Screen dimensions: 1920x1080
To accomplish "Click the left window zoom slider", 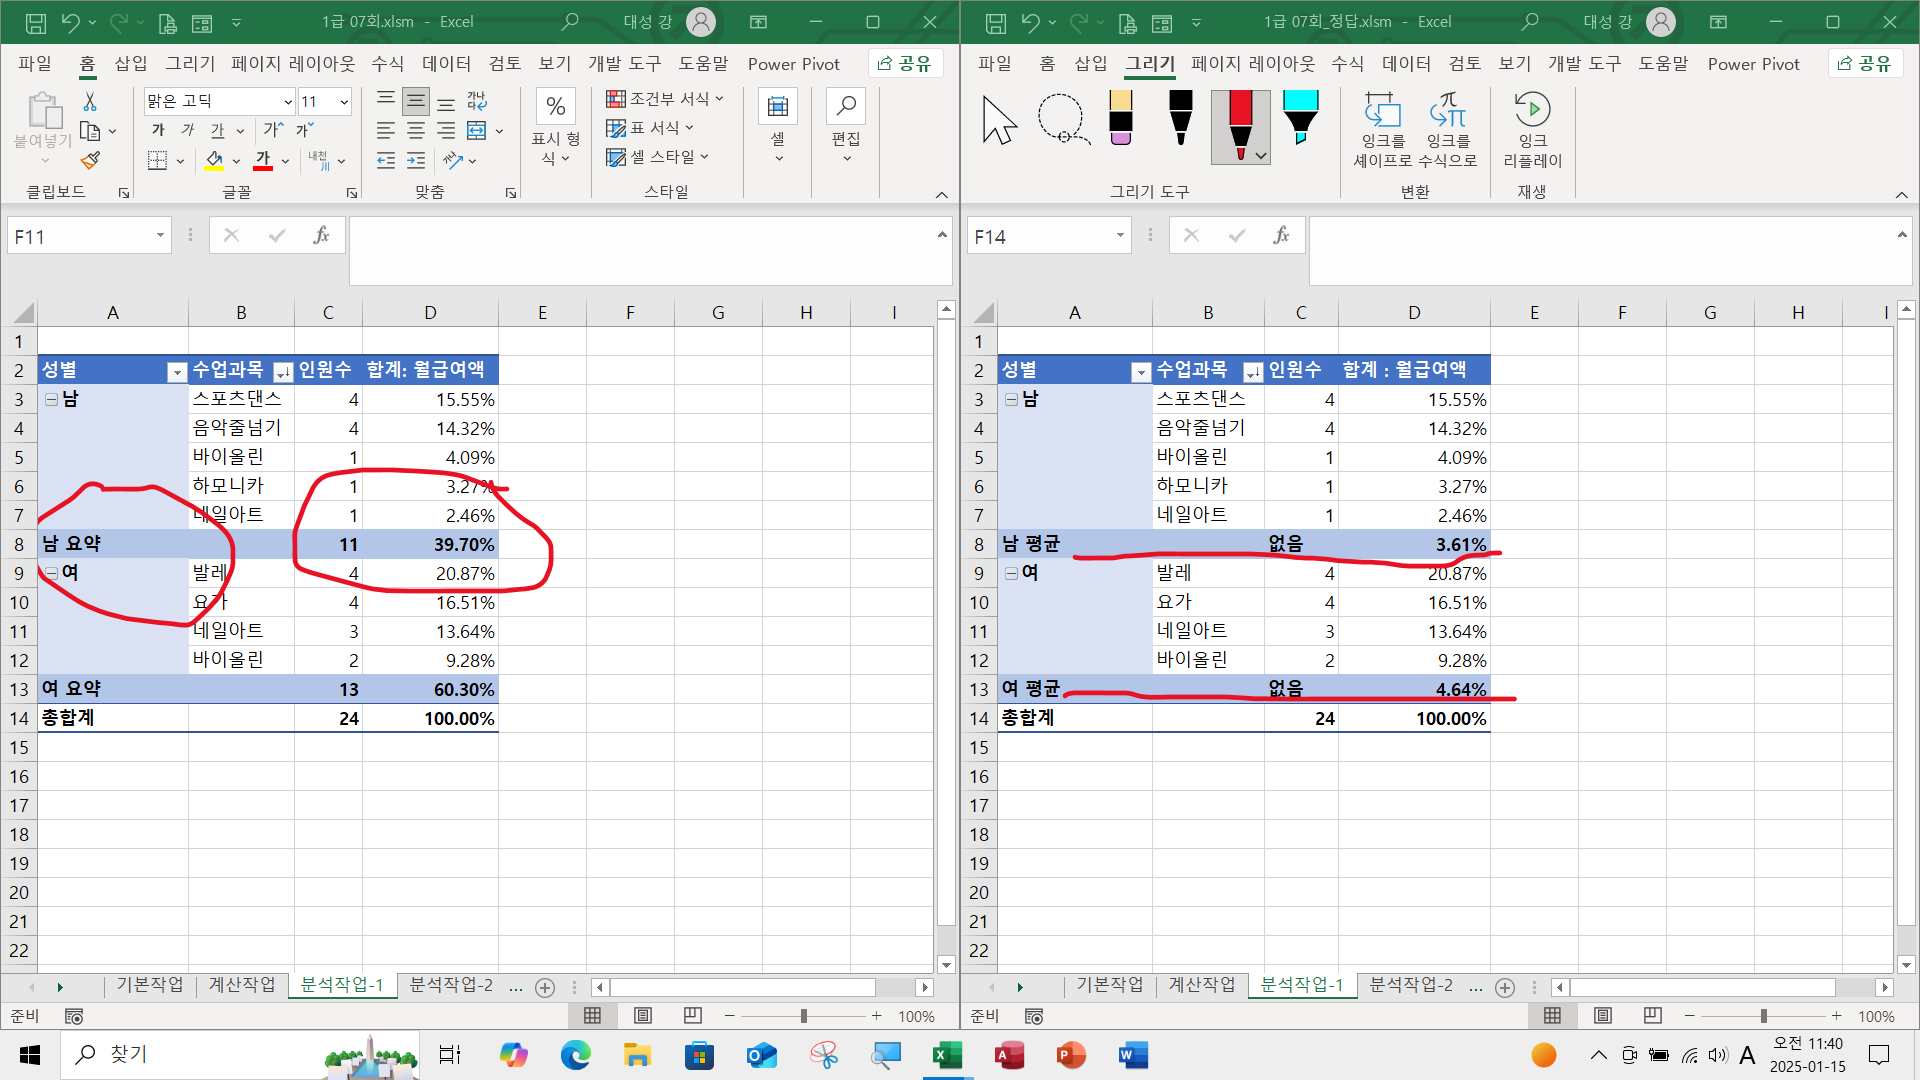I will tap(803, 1016).
